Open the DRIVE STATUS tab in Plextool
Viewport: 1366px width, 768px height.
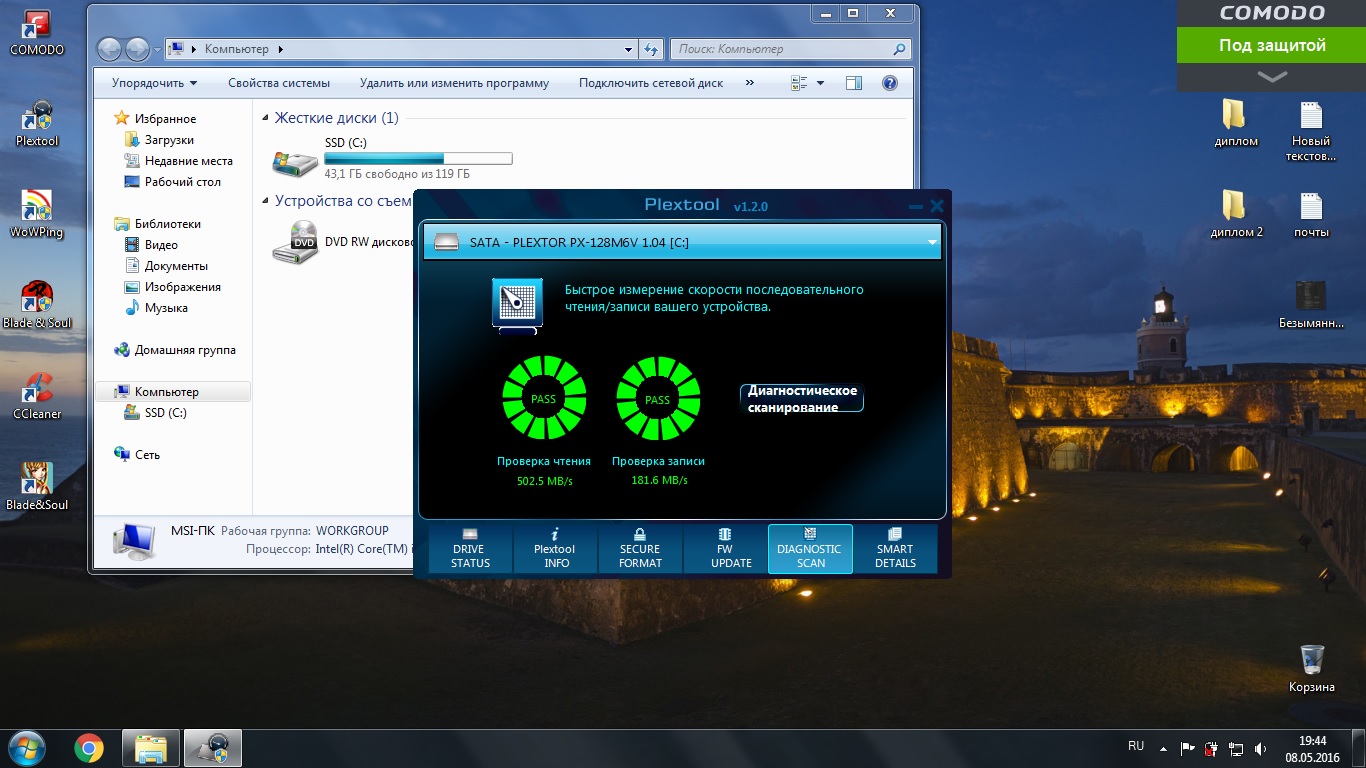[470, 549]
